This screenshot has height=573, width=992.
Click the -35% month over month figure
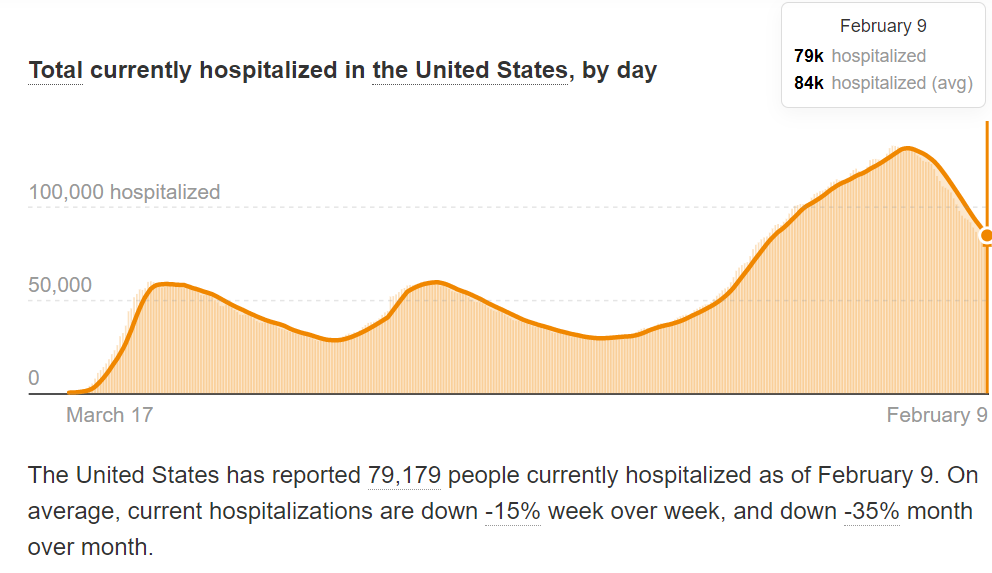(x=872, y=511)
